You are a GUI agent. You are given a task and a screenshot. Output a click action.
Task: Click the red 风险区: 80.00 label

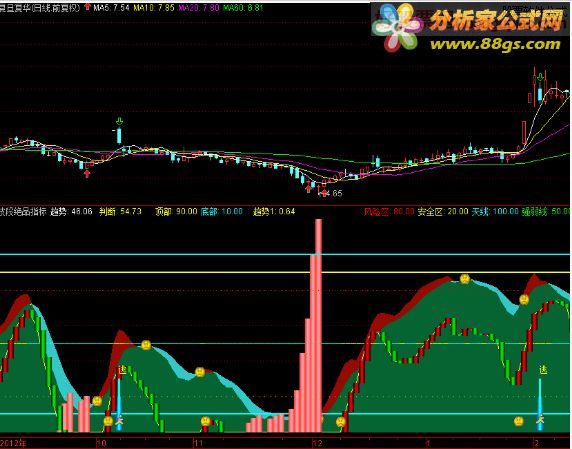pos(389,212)
